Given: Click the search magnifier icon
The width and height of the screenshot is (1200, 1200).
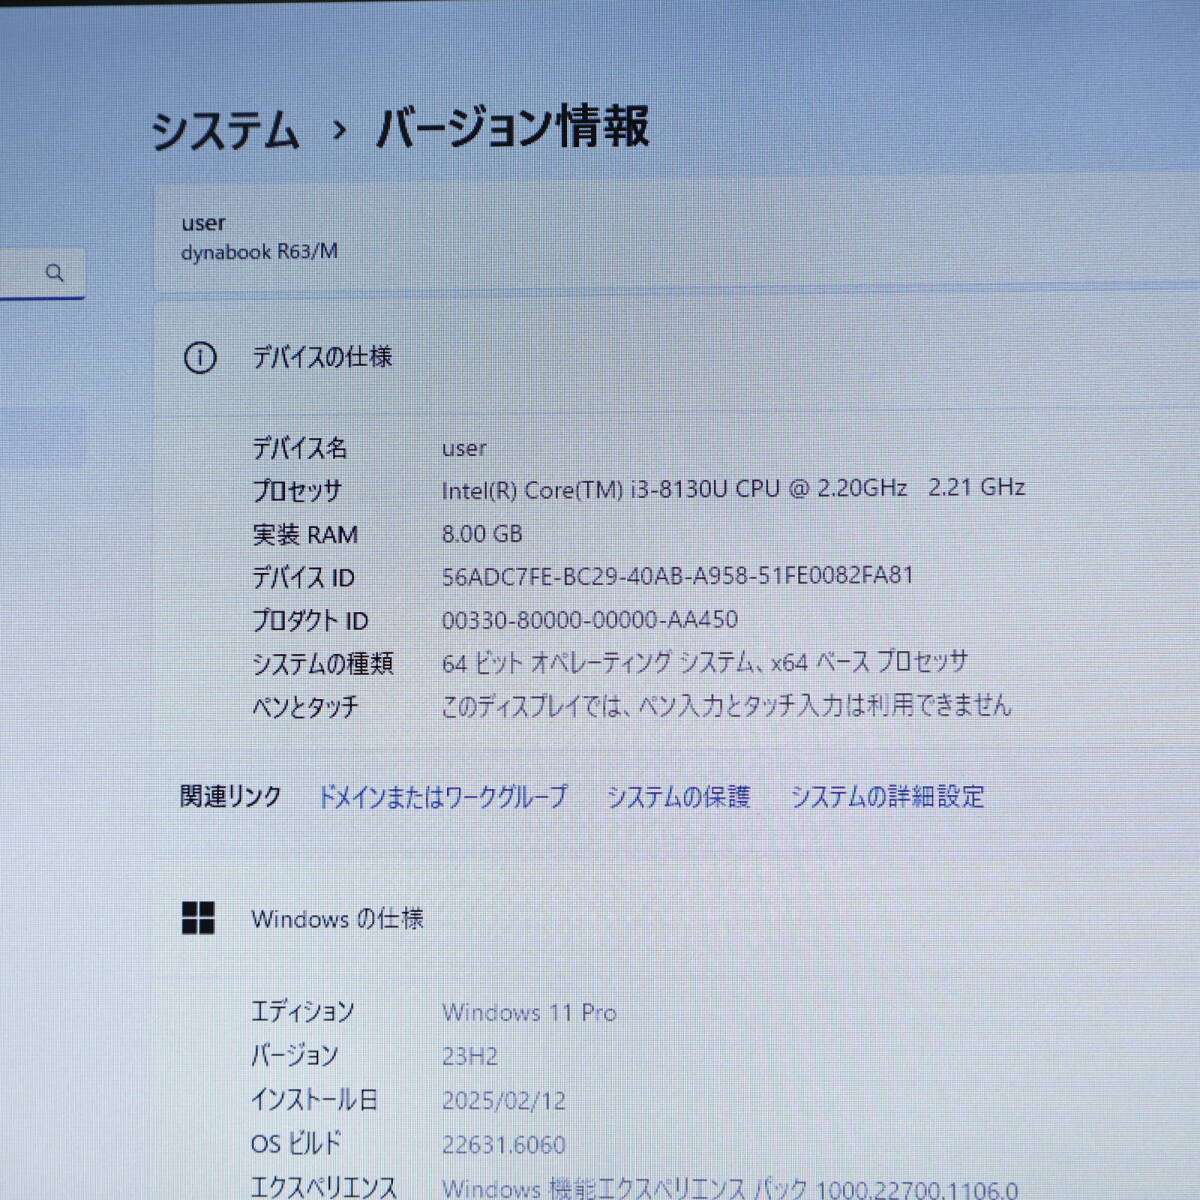Looking at the screenshot, I should click(x=55, y=272).
